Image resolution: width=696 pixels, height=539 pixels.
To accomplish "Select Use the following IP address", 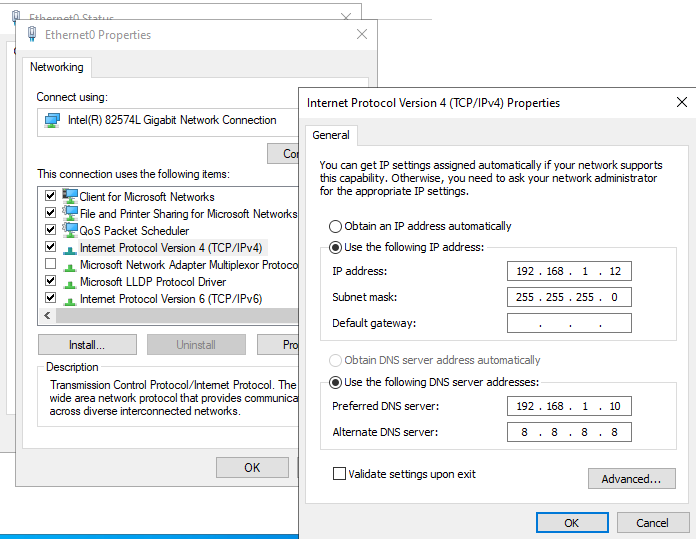I will [x=335, y=247].
